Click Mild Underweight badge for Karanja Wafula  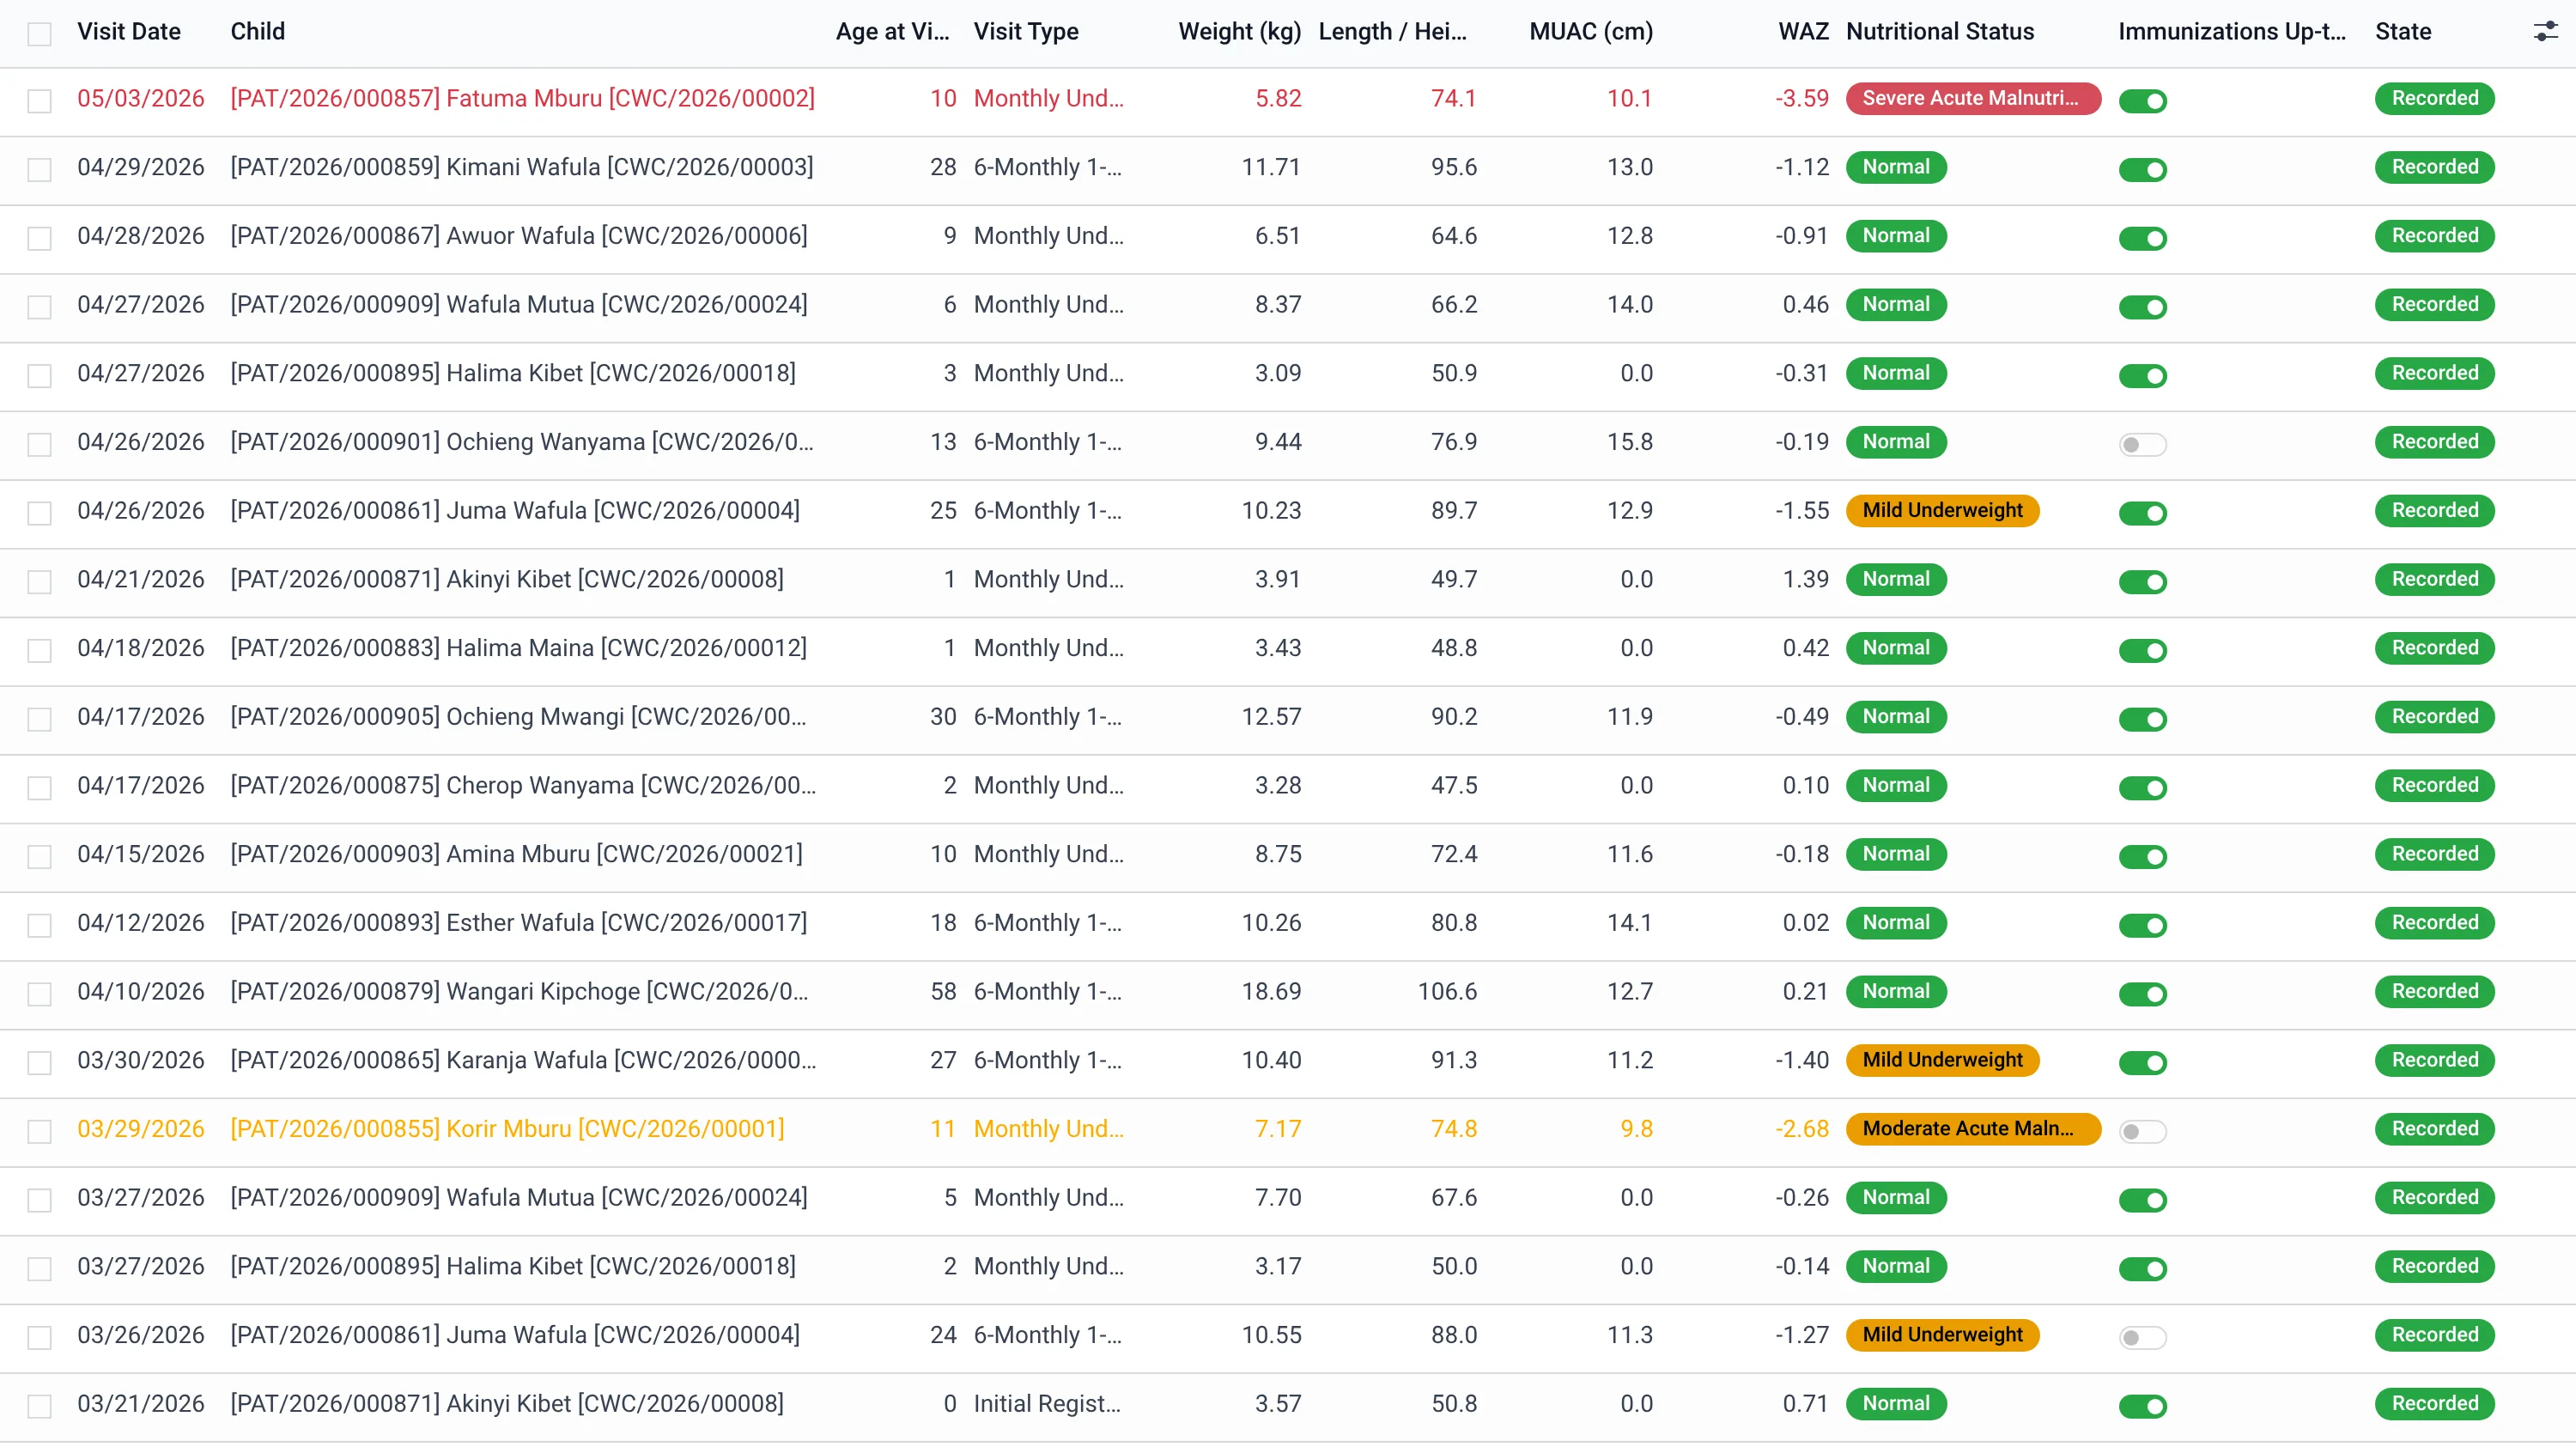1942,1060
